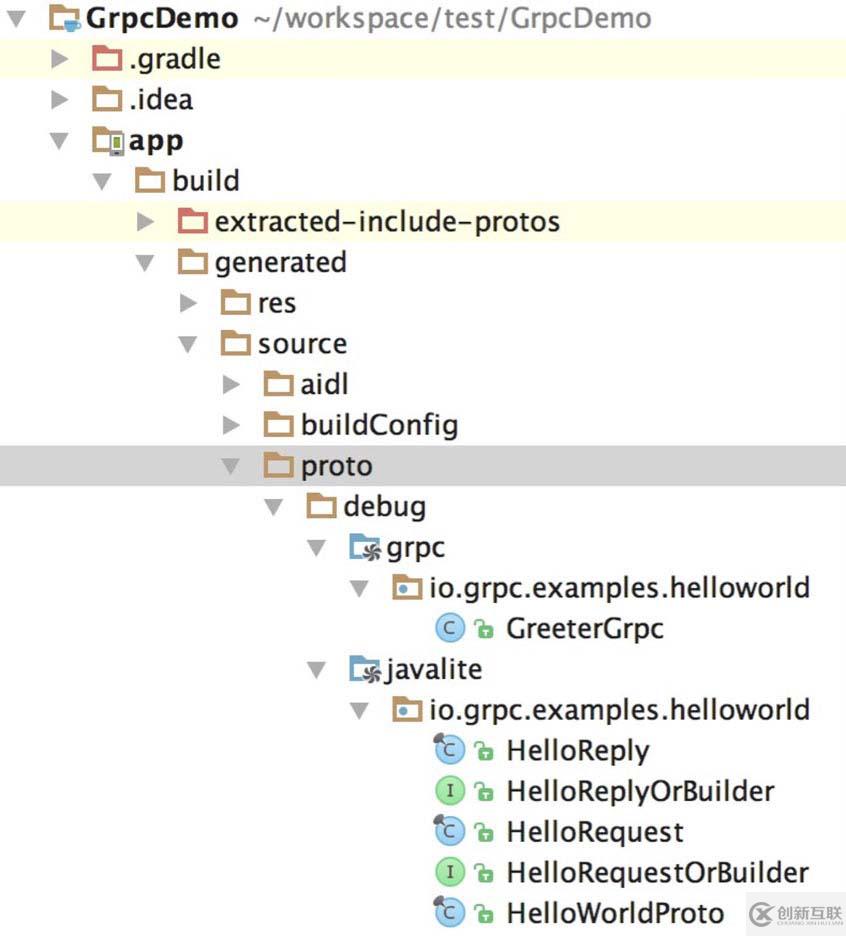This screenshot has height=936, width=846.
Task: Click the app module folder icon
Action: click(107, 141)
